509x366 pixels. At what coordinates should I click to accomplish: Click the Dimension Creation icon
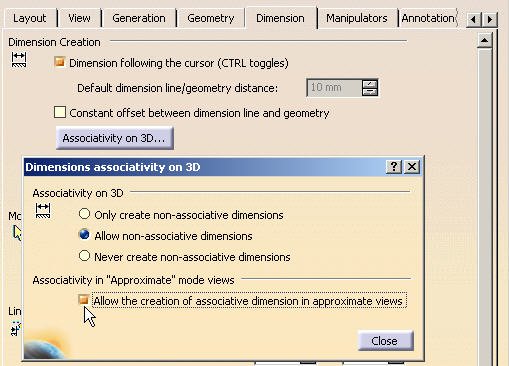19,60
